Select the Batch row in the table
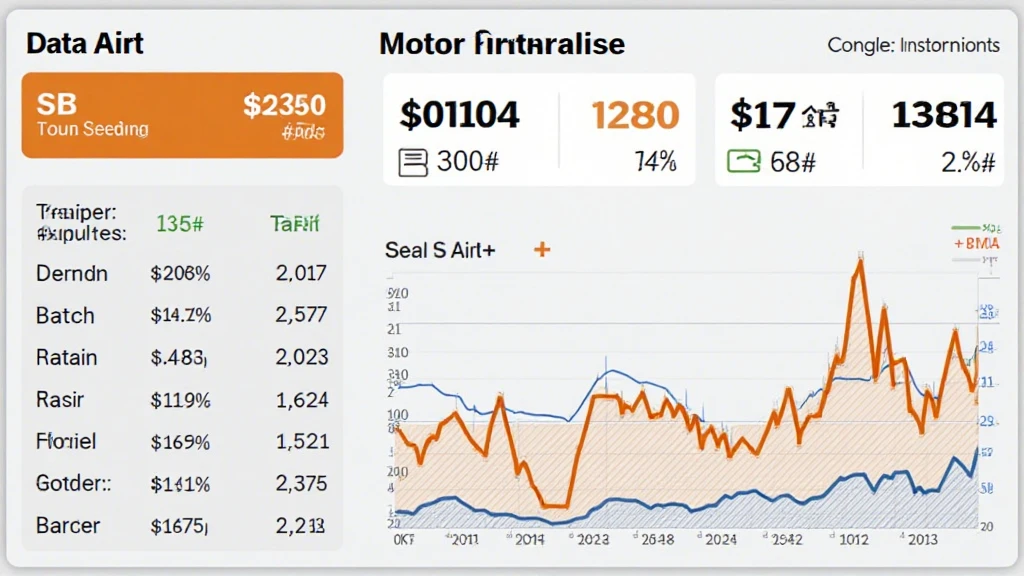 (182, 315)
